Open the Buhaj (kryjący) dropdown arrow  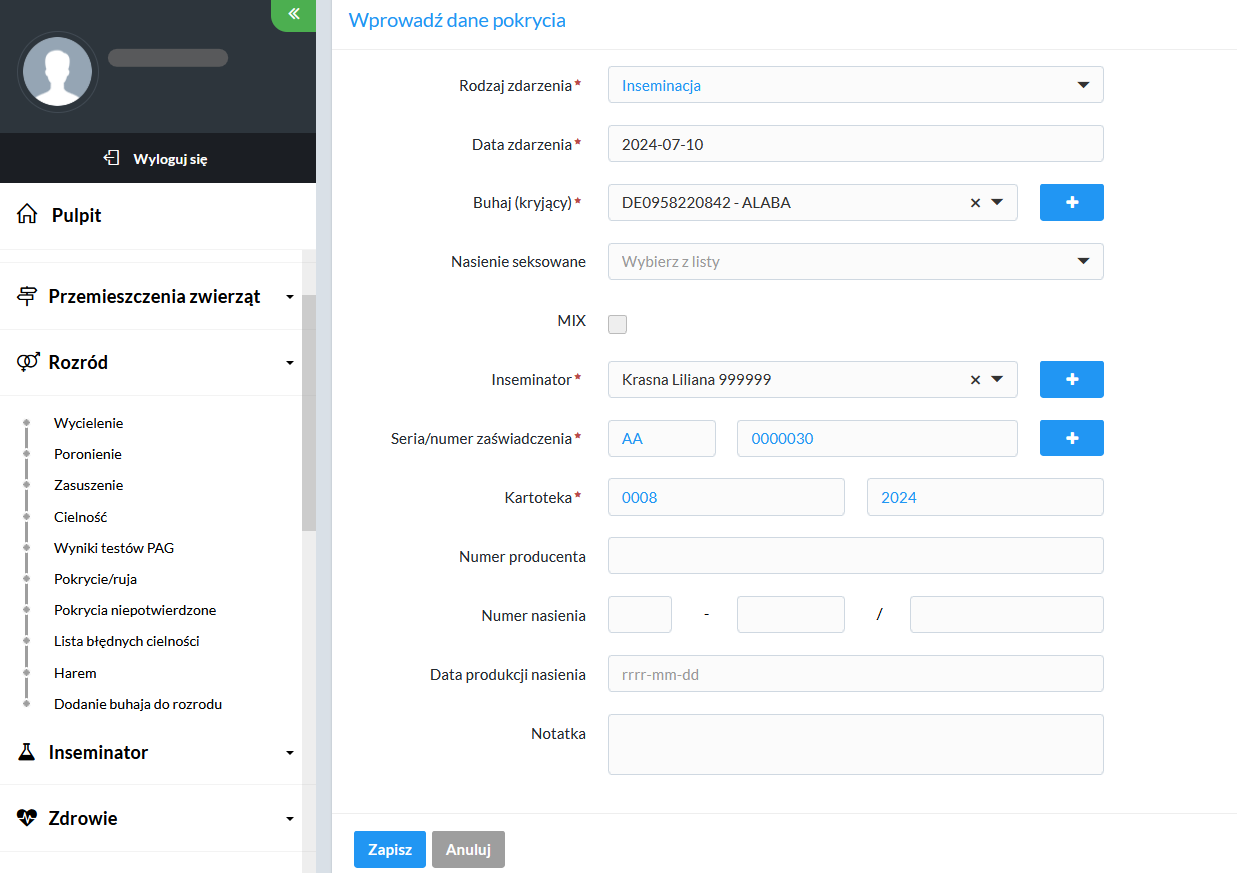tap(997, 203)
